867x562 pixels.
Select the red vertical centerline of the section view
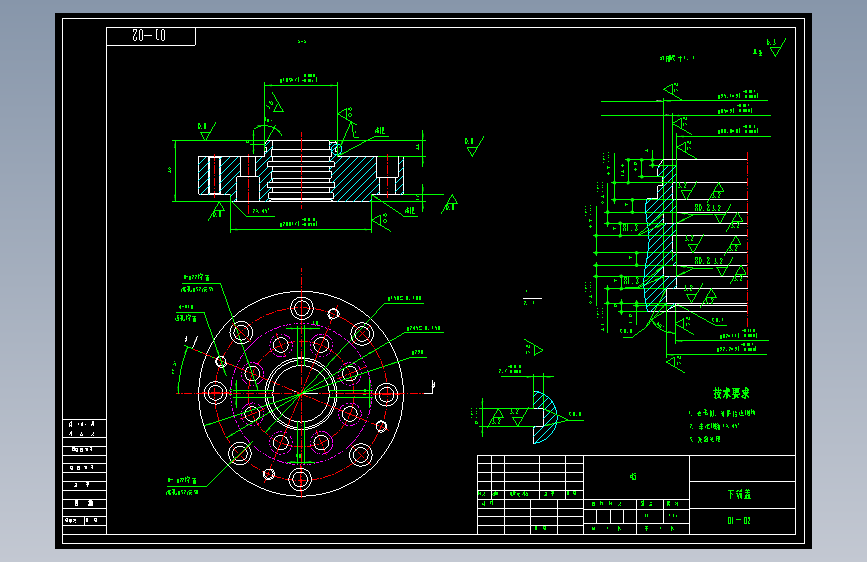(x=301, y=170)
